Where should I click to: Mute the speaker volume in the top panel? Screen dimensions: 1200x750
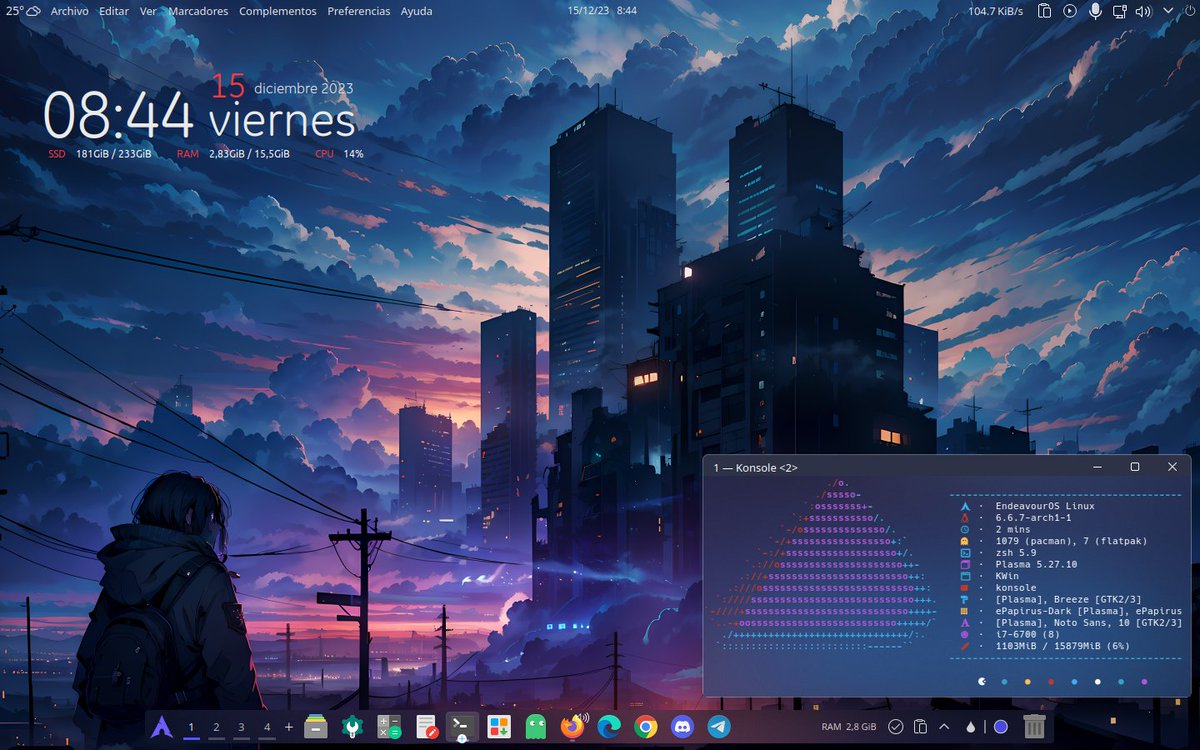pyautogui.click(x=1142, y=11)
